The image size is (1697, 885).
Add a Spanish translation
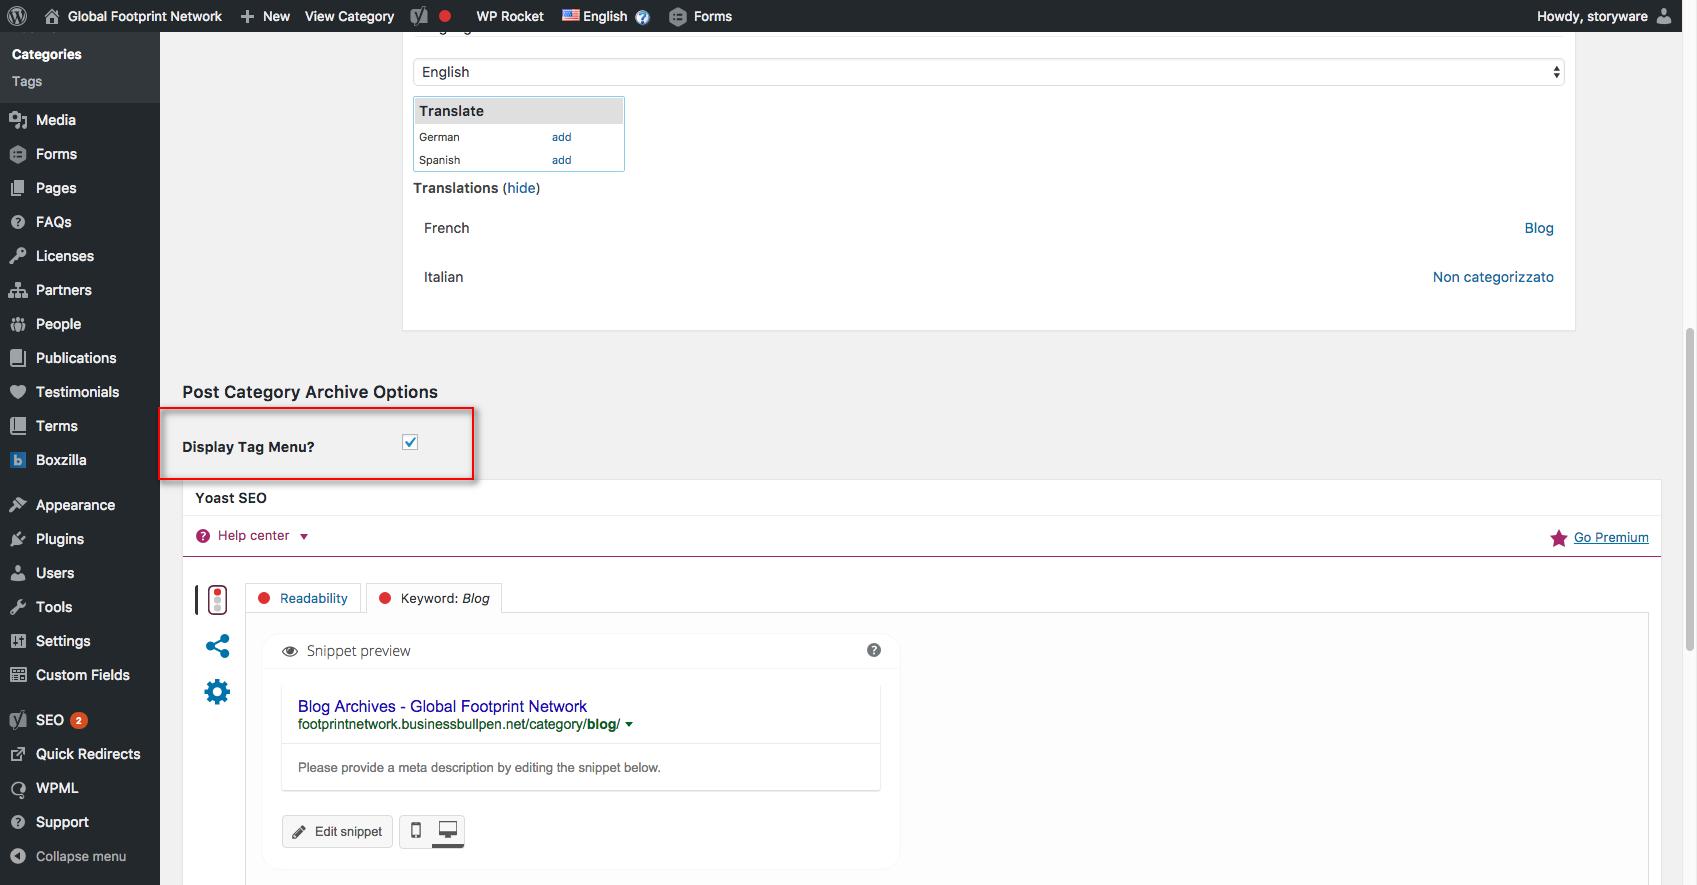coord(562,160)
